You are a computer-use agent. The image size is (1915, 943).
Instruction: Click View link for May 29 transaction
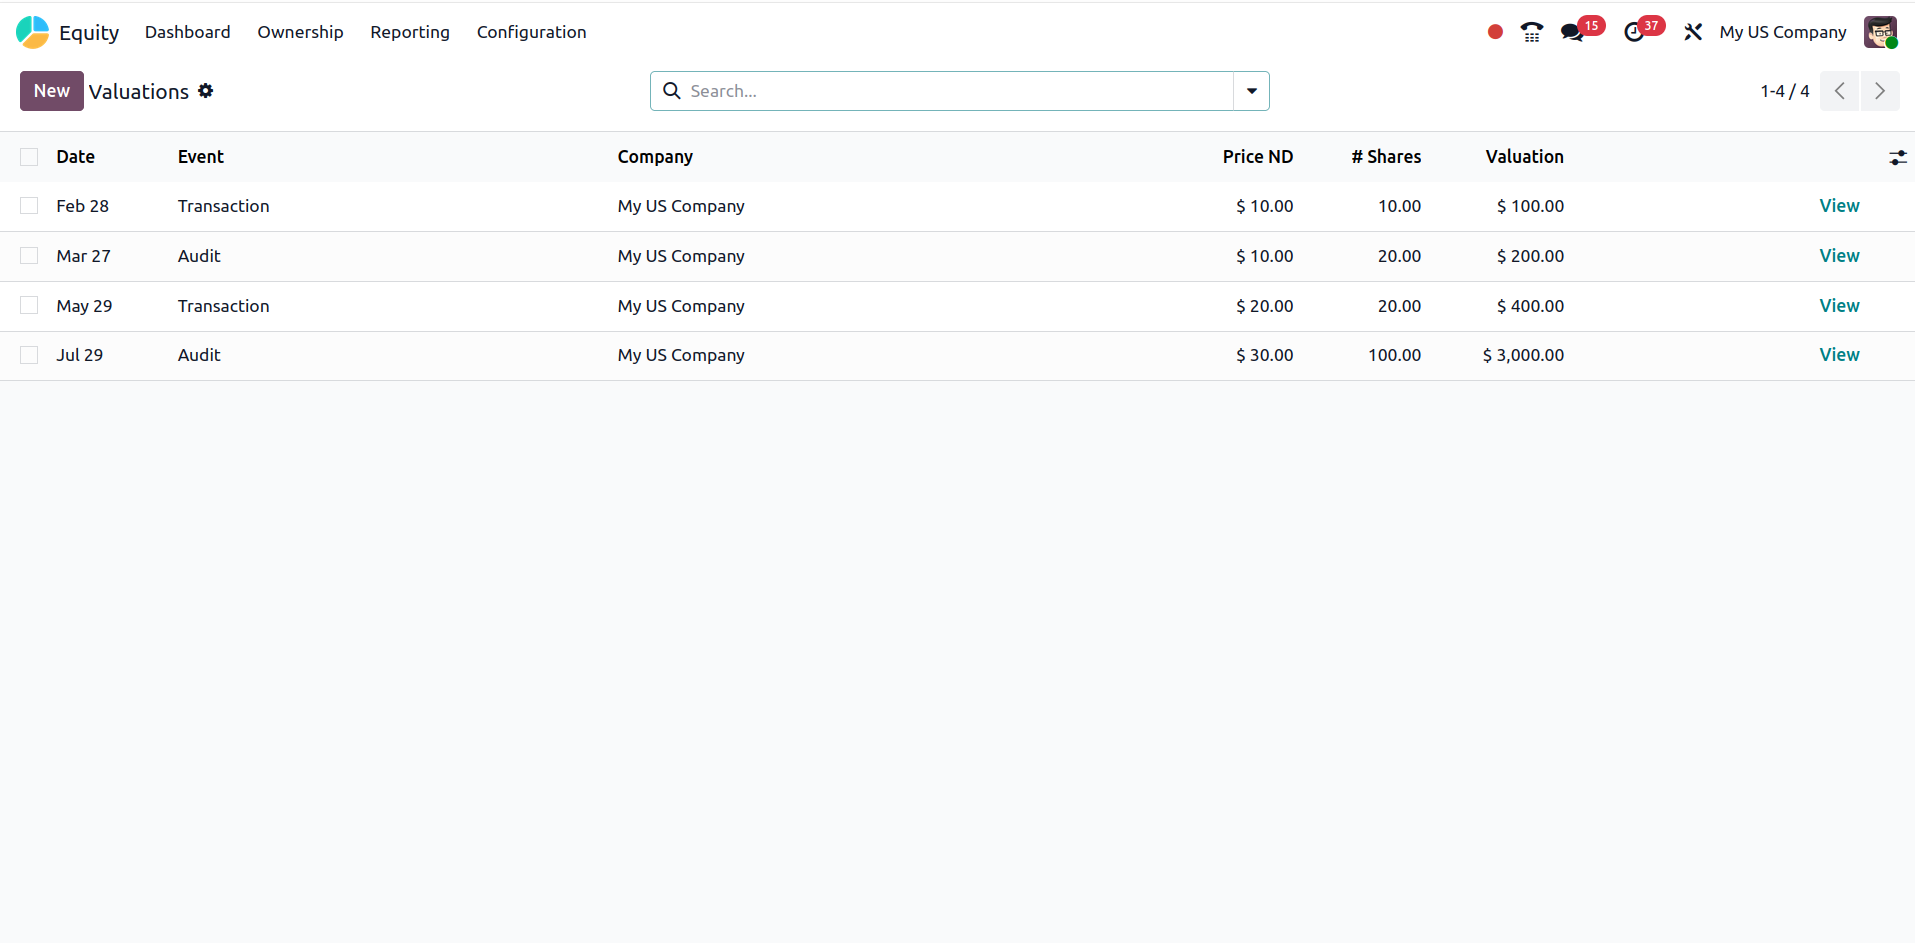click(1838, 306)
